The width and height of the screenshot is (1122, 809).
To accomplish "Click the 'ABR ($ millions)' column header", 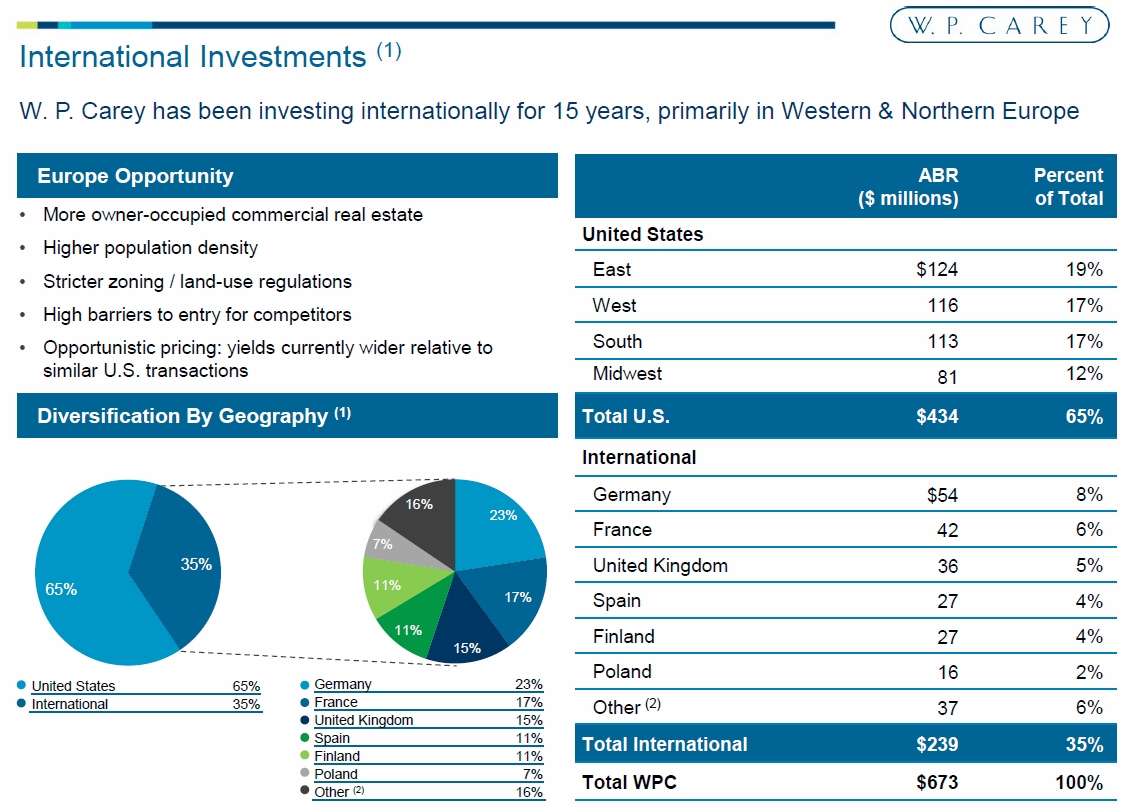I will tap(908, 187).
